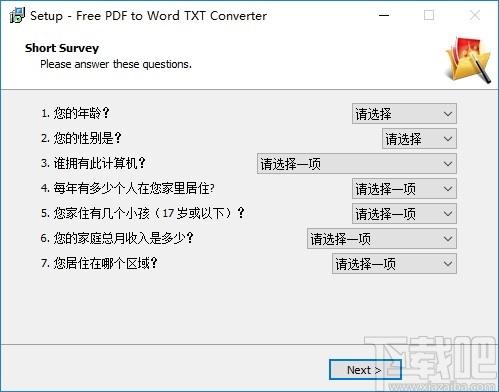Expand the computer owner dropdown for question 3
This screenshot has height=392, width=499.
(356, 164)
